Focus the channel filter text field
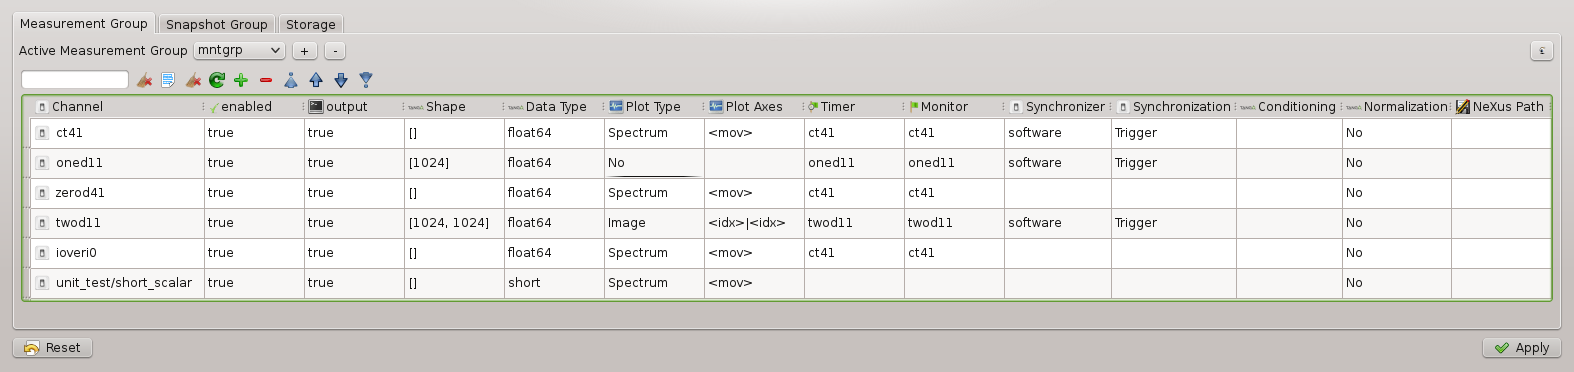This screenshot has height=372, width=1574. 75,80
